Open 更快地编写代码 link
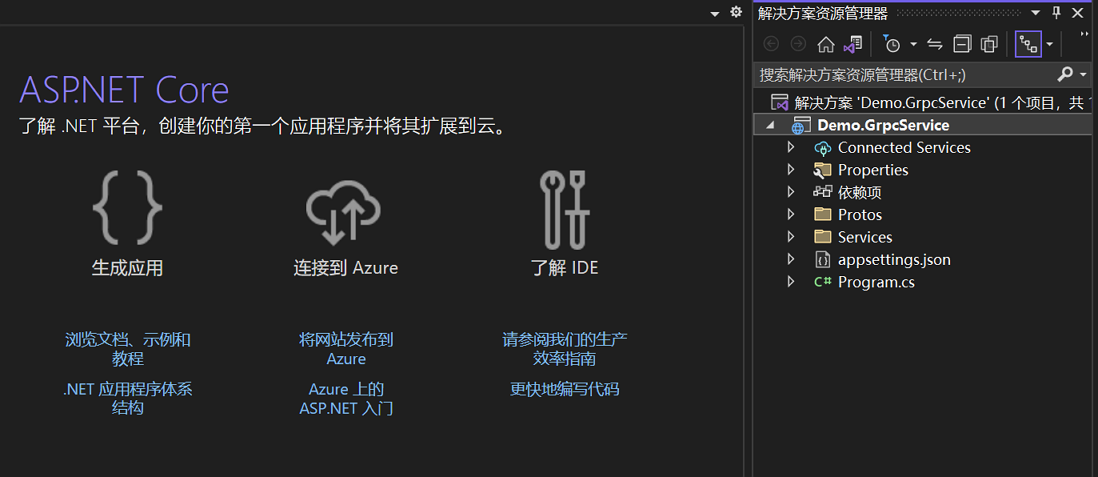This screenshot has height=477, width=1098. pyautogui.click(x=564, y=389)
